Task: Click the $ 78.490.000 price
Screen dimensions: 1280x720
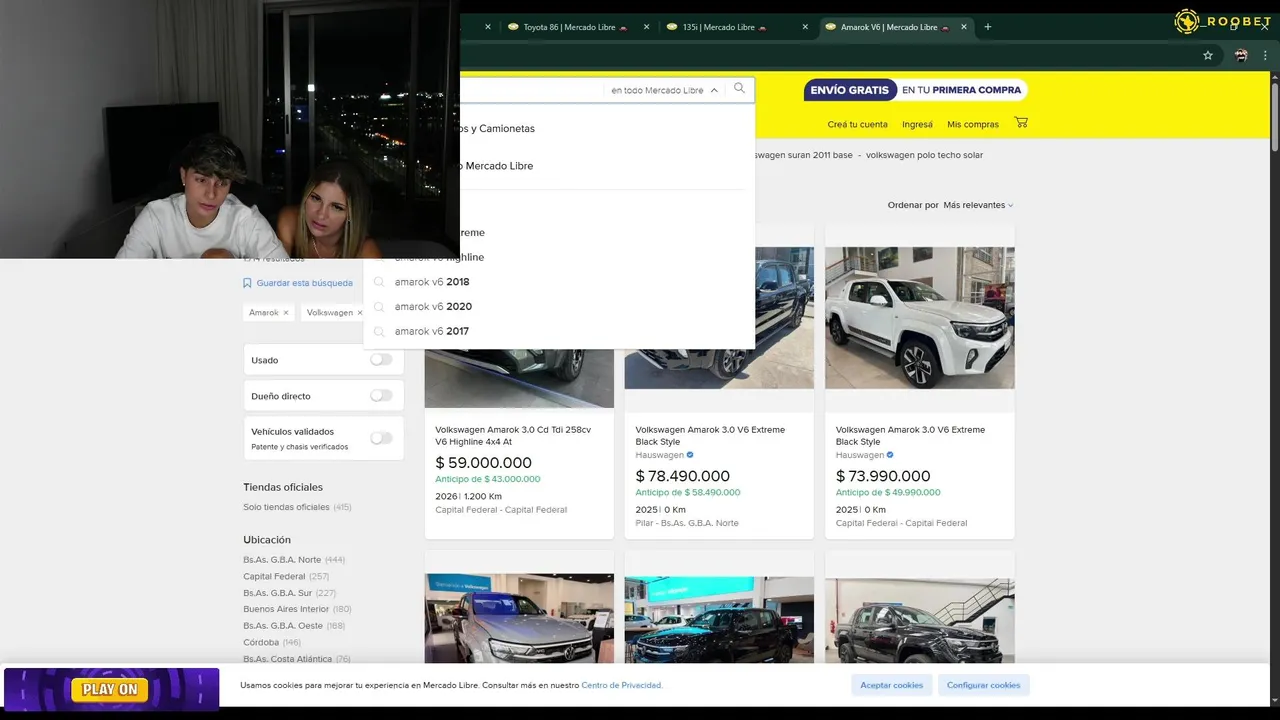Action: tap(683, 476)
